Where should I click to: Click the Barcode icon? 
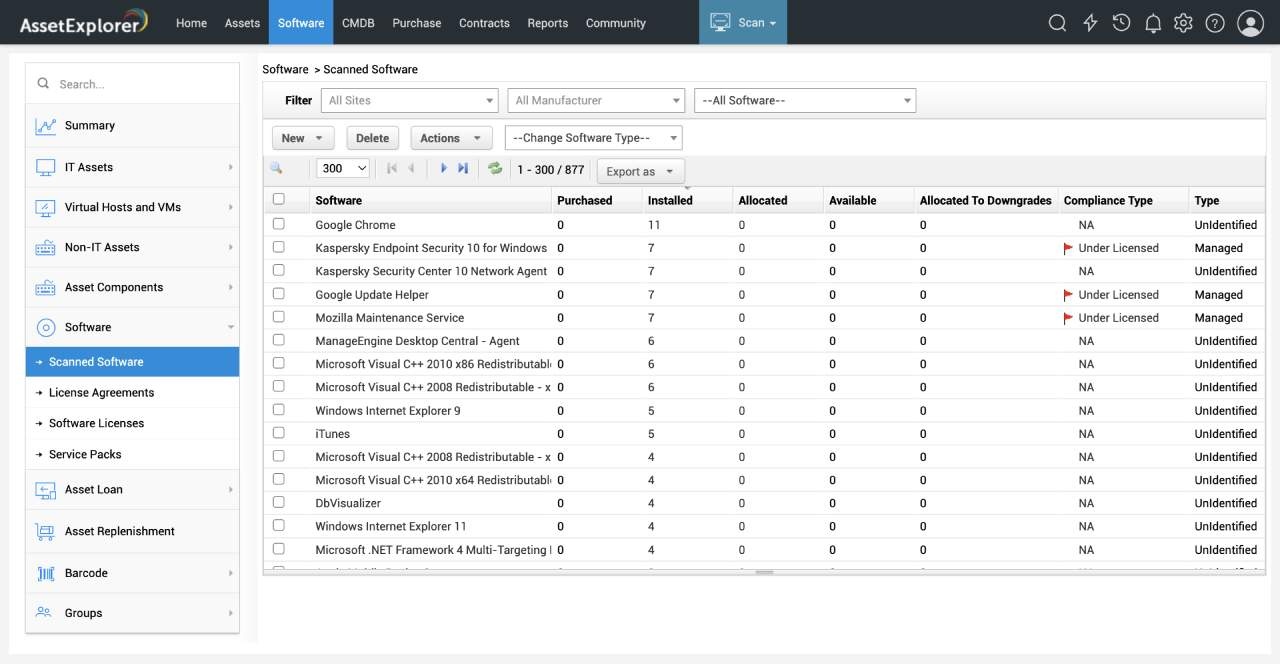tap(46, 573)
